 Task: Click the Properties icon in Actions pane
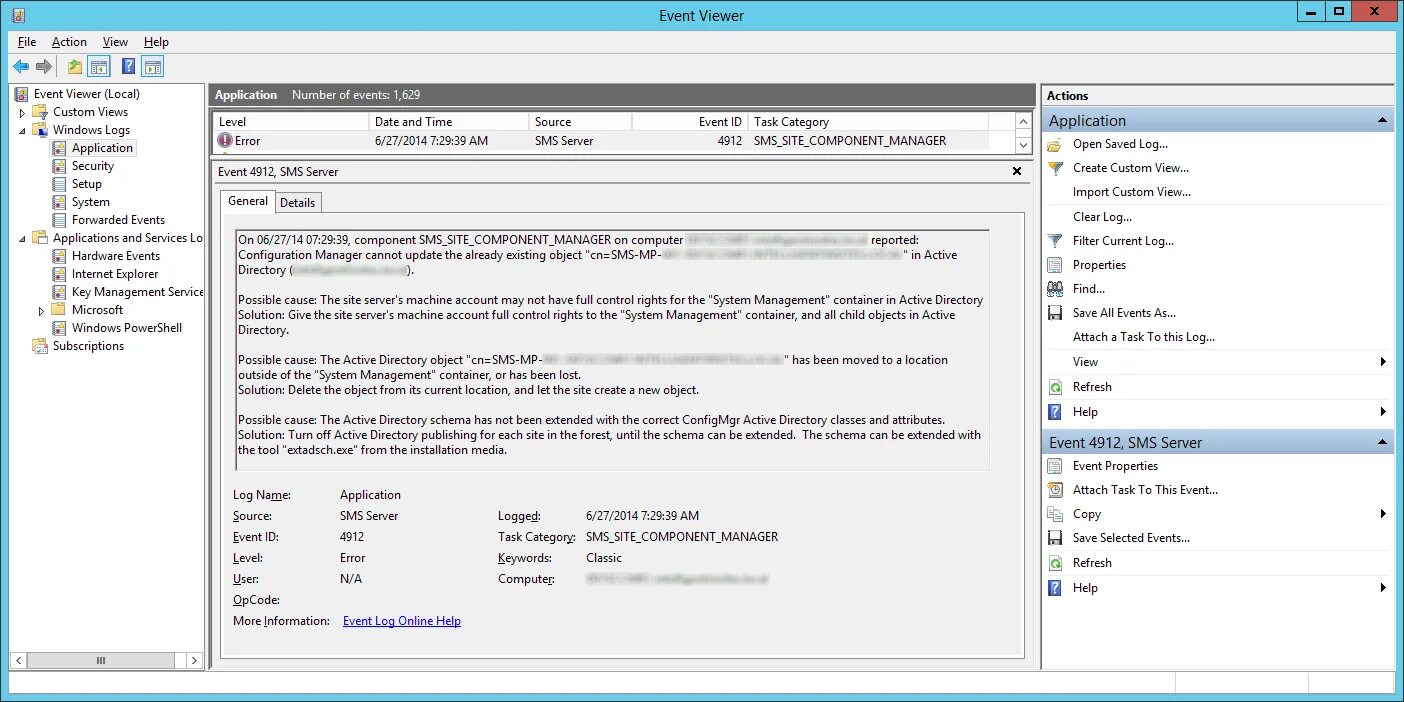(x=1055, y=265)
